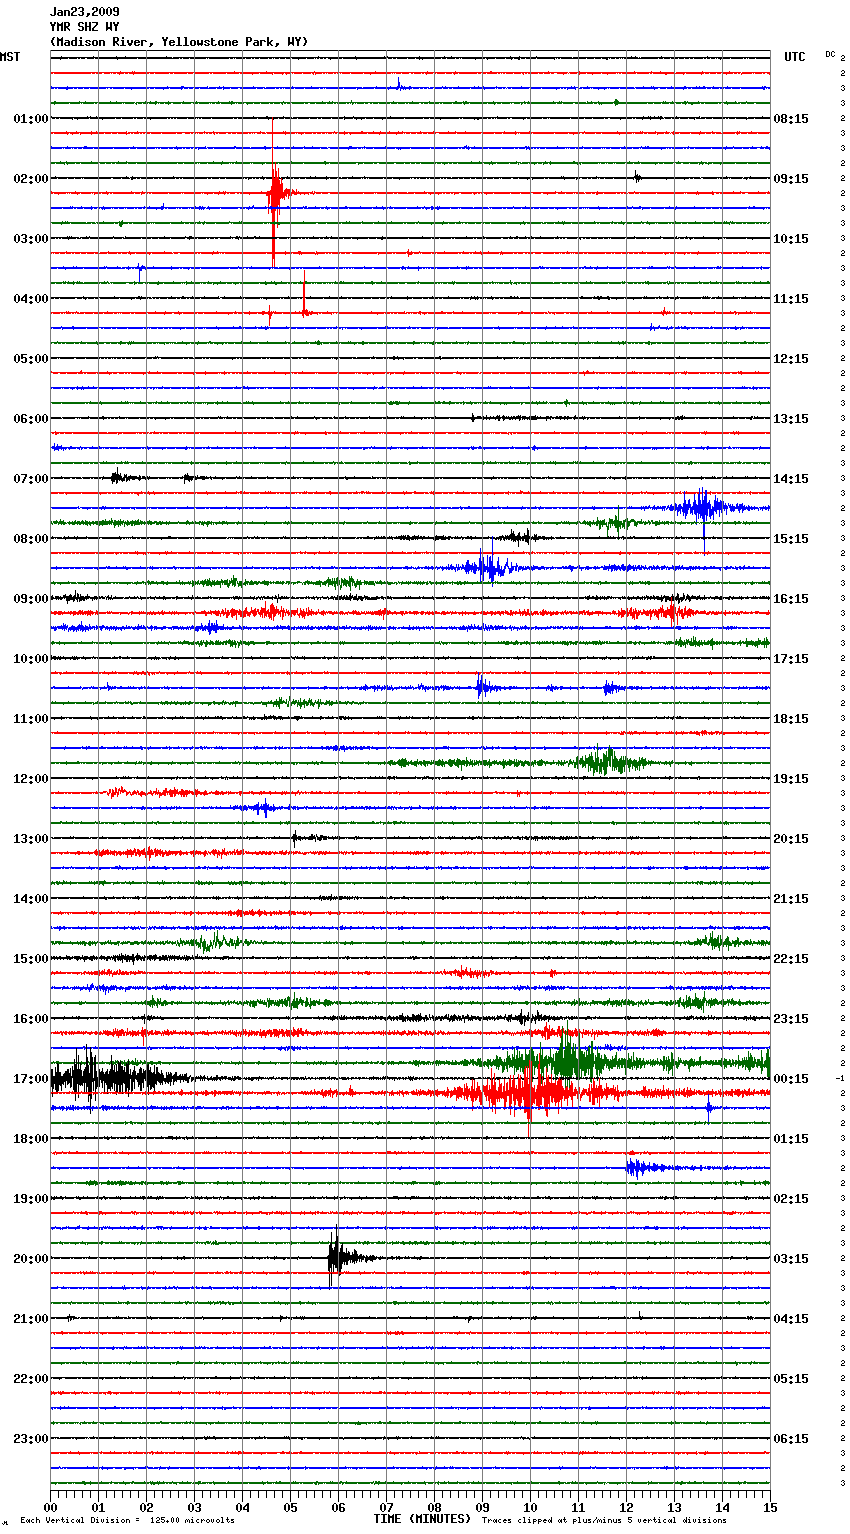Image resolution: width=850 pixels, height=1534 pixels.
Task: Select the "15:00" MST hour label
Action: point(31,959)
